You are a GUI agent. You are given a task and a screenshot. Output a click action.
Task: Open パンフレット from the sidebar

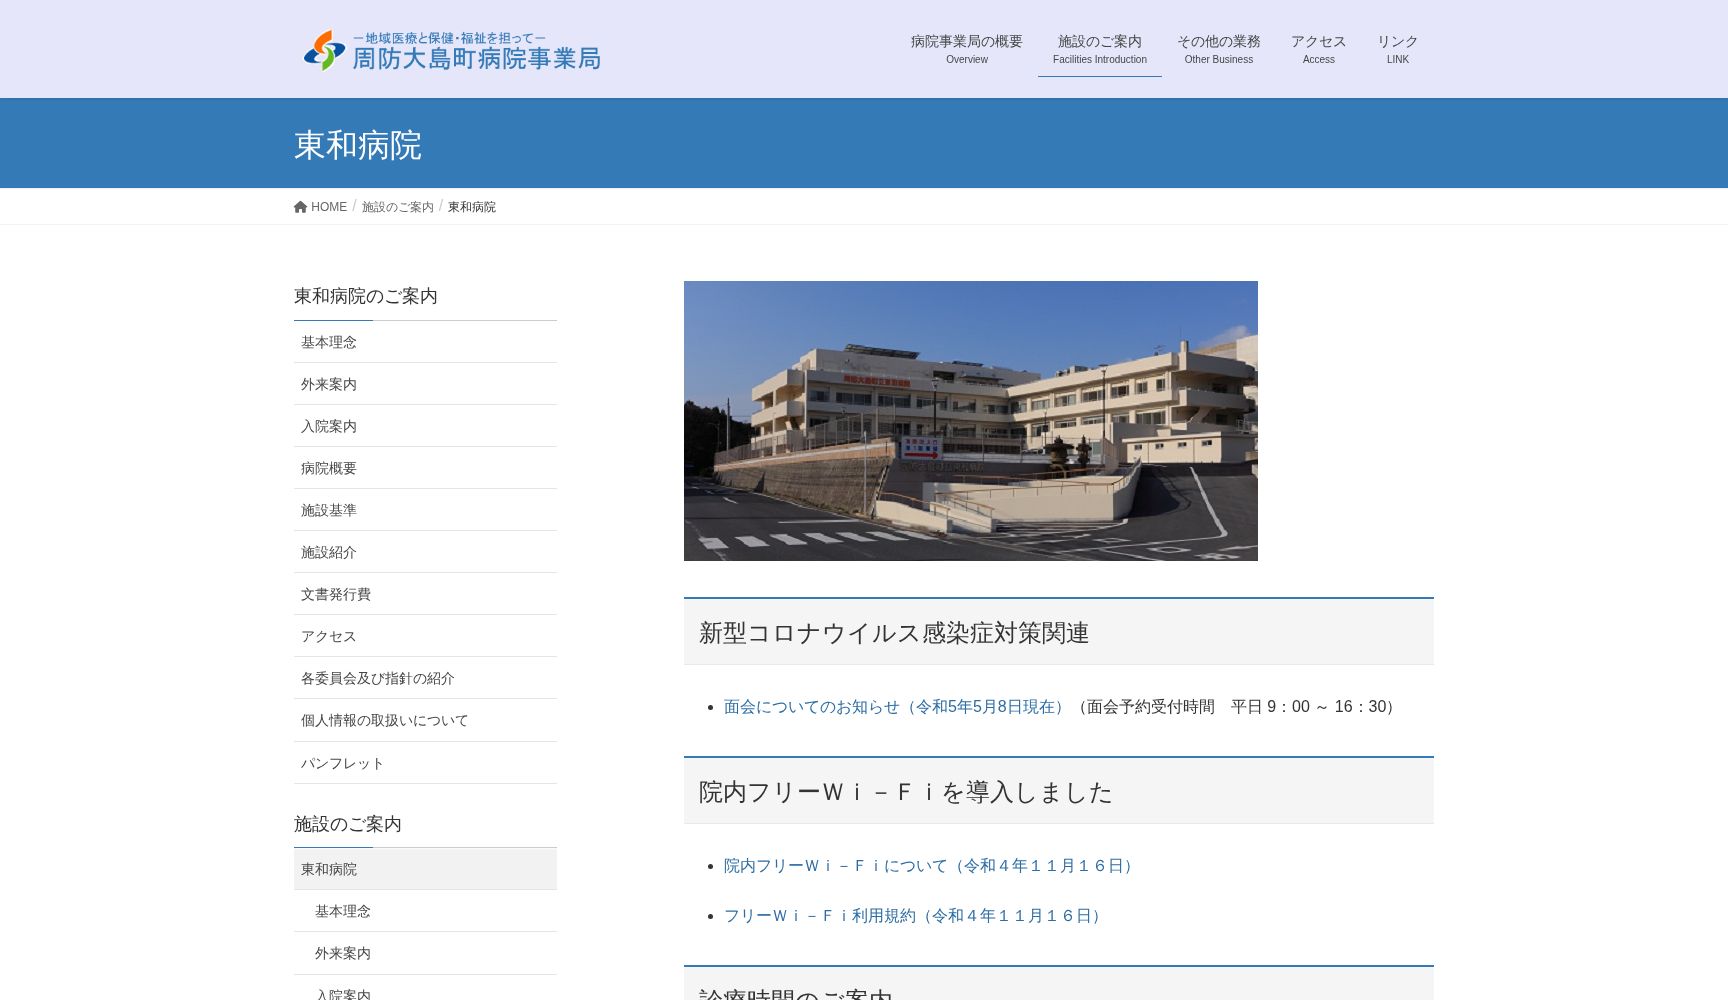(341, 763)
